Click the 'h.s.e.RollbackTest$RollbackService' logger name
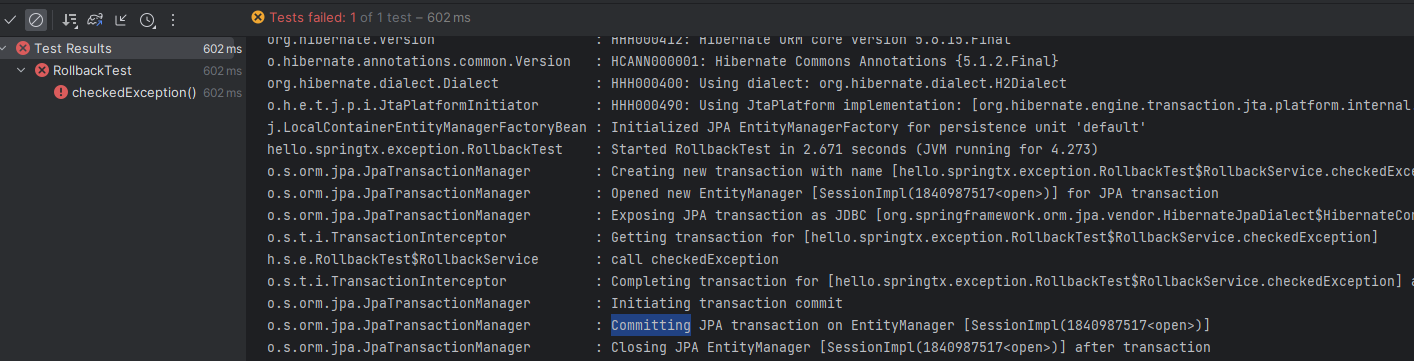Image resolution: width=1414 pixels, height=361 pixels. [x=403, y=259]
